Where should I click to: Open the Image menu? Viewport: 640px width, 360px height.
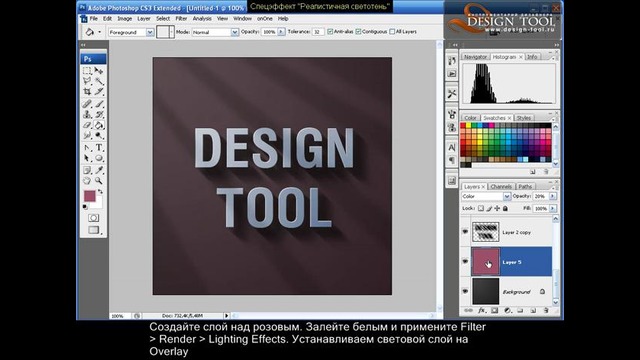click(124, 19)
